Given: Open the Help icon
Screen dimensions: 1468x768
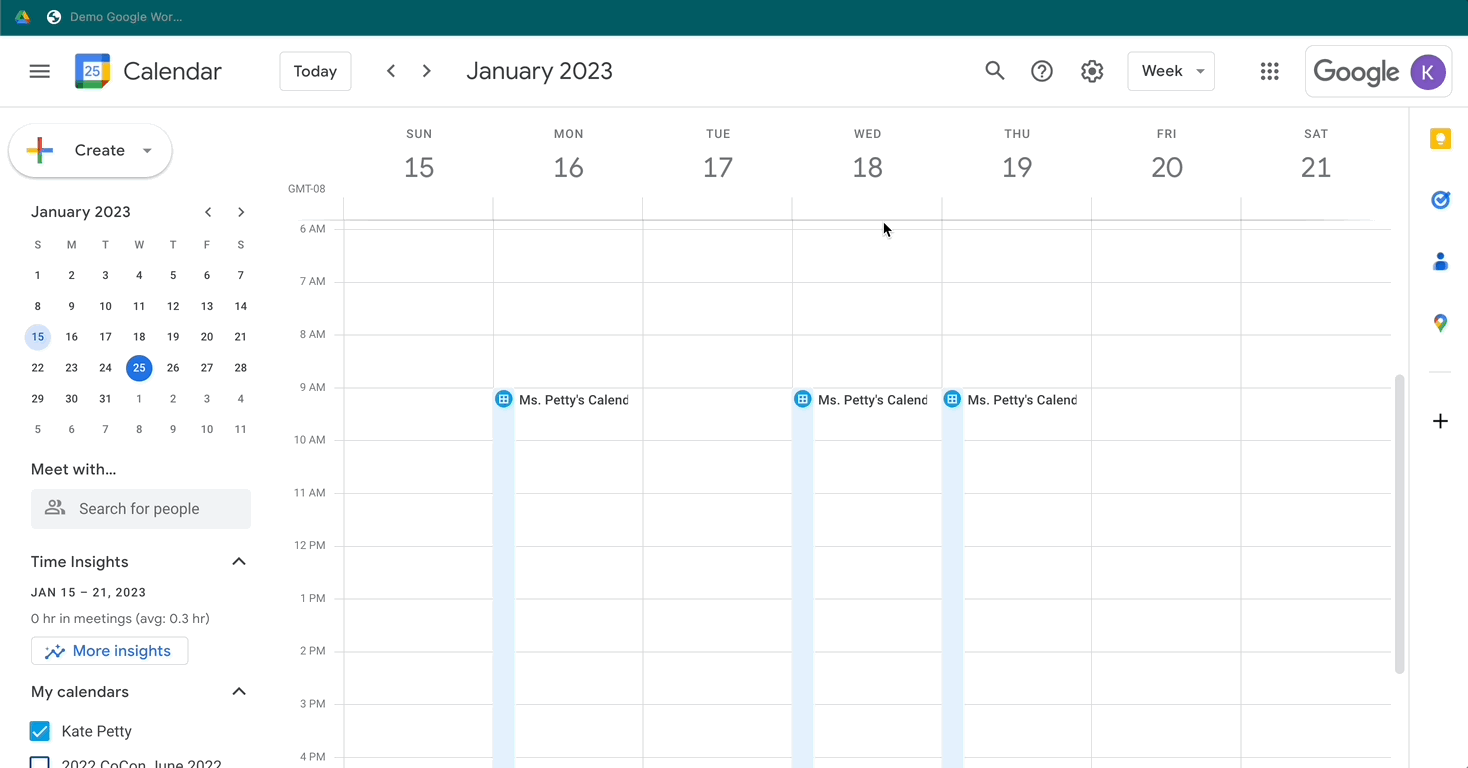Looking at the screenshot, I should pos(1041,71).
